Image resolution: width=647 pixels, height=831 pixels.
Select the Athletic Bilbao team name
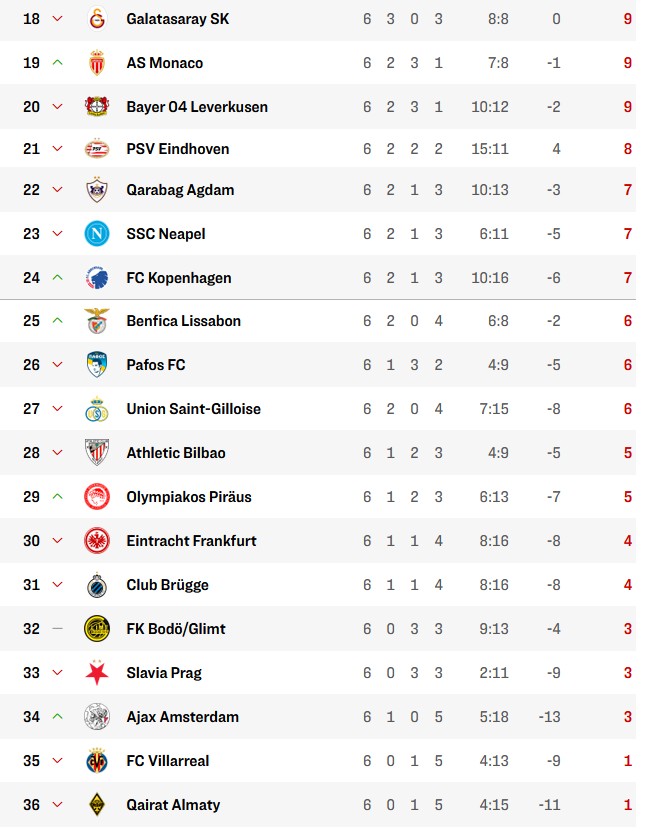[x=176, y=453]
